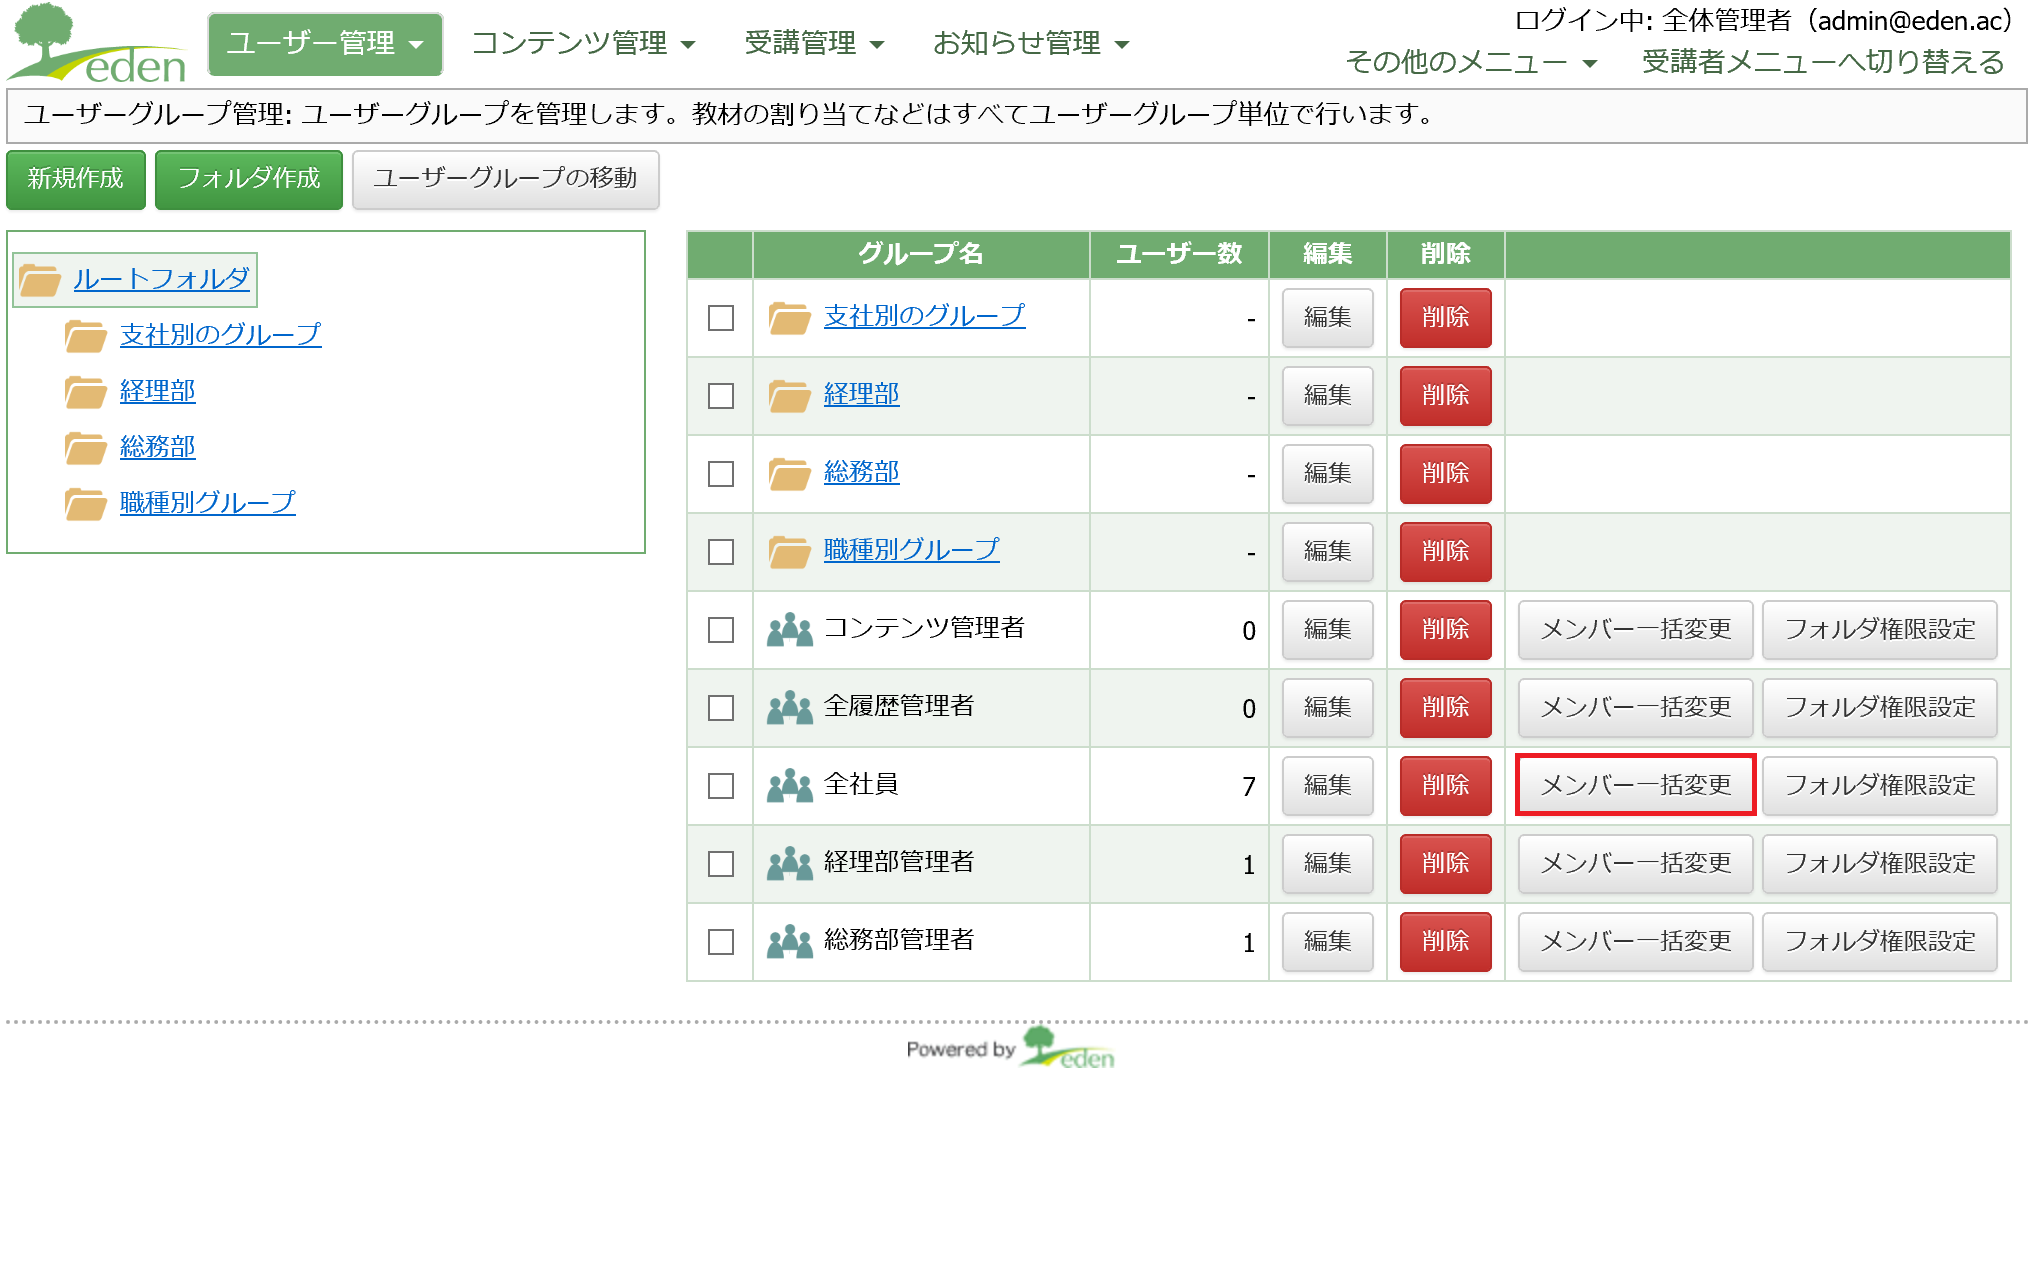The width and height of the screenshot is (2034, 1280).
Task: Click メンバー一括変更 for 全社員 group
Action: pos(1635,786)
